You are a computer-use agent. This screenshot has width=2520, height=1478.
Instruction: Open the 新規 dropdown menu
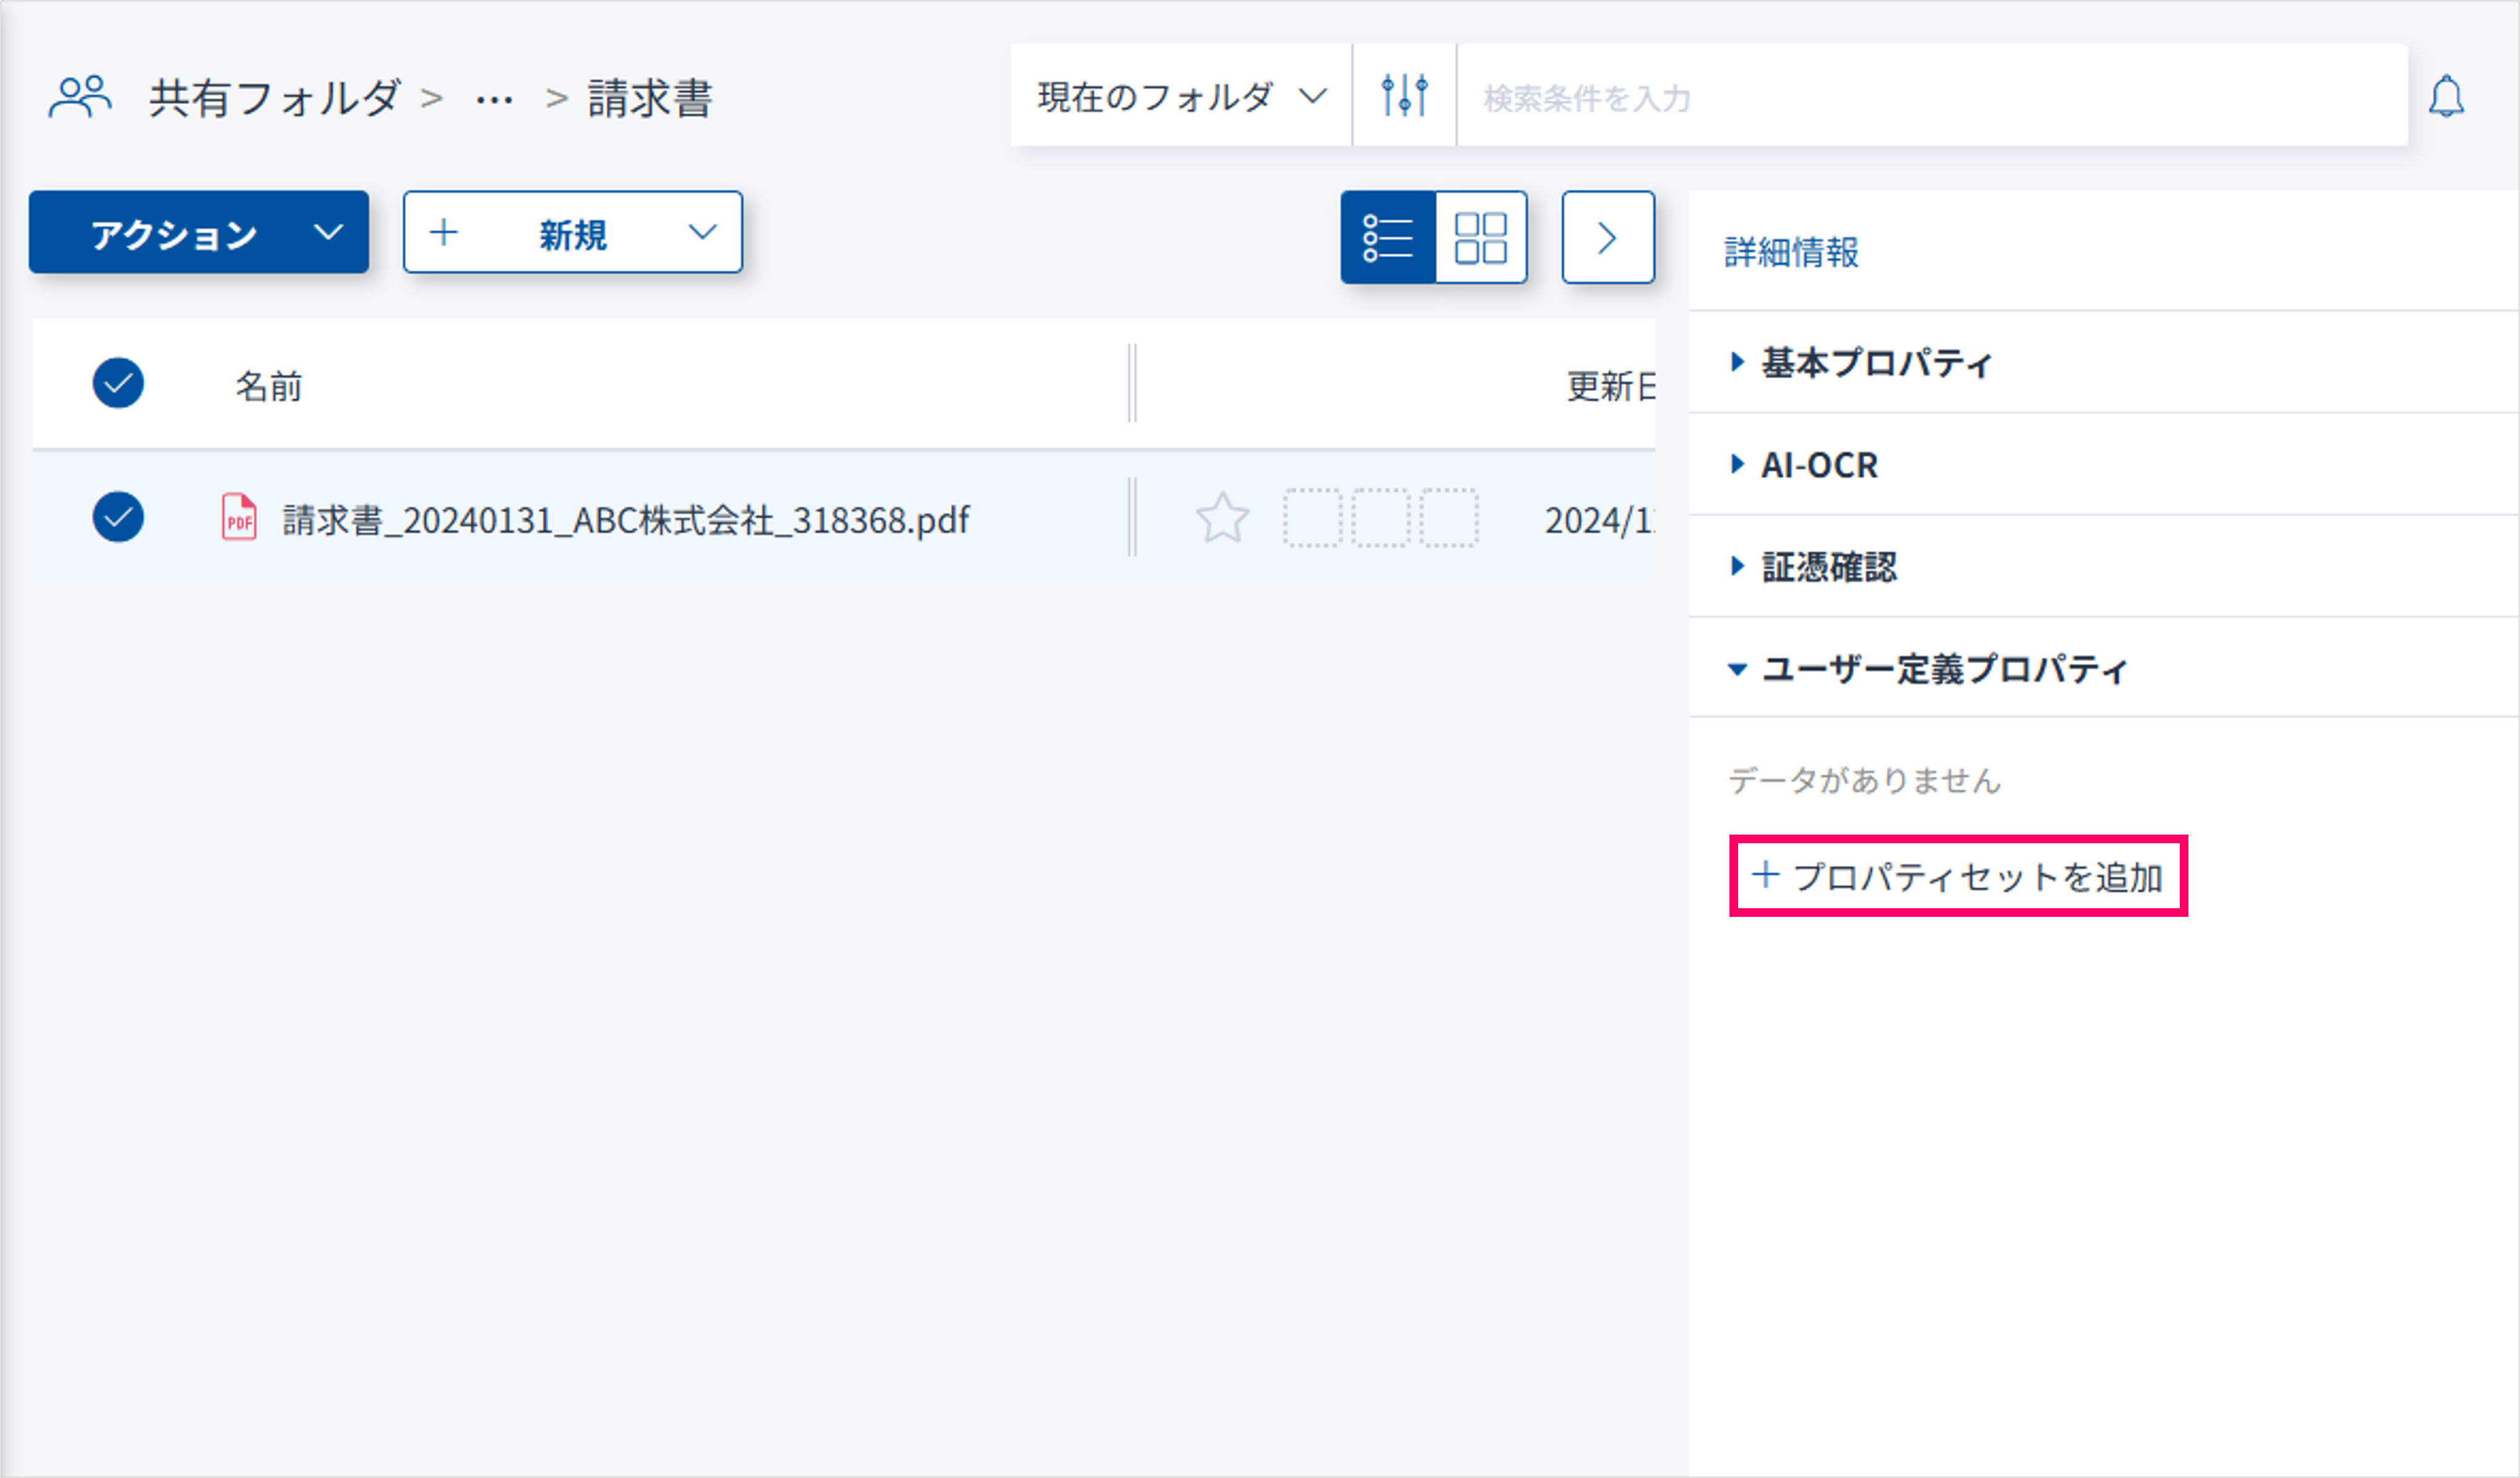[572, 233]
